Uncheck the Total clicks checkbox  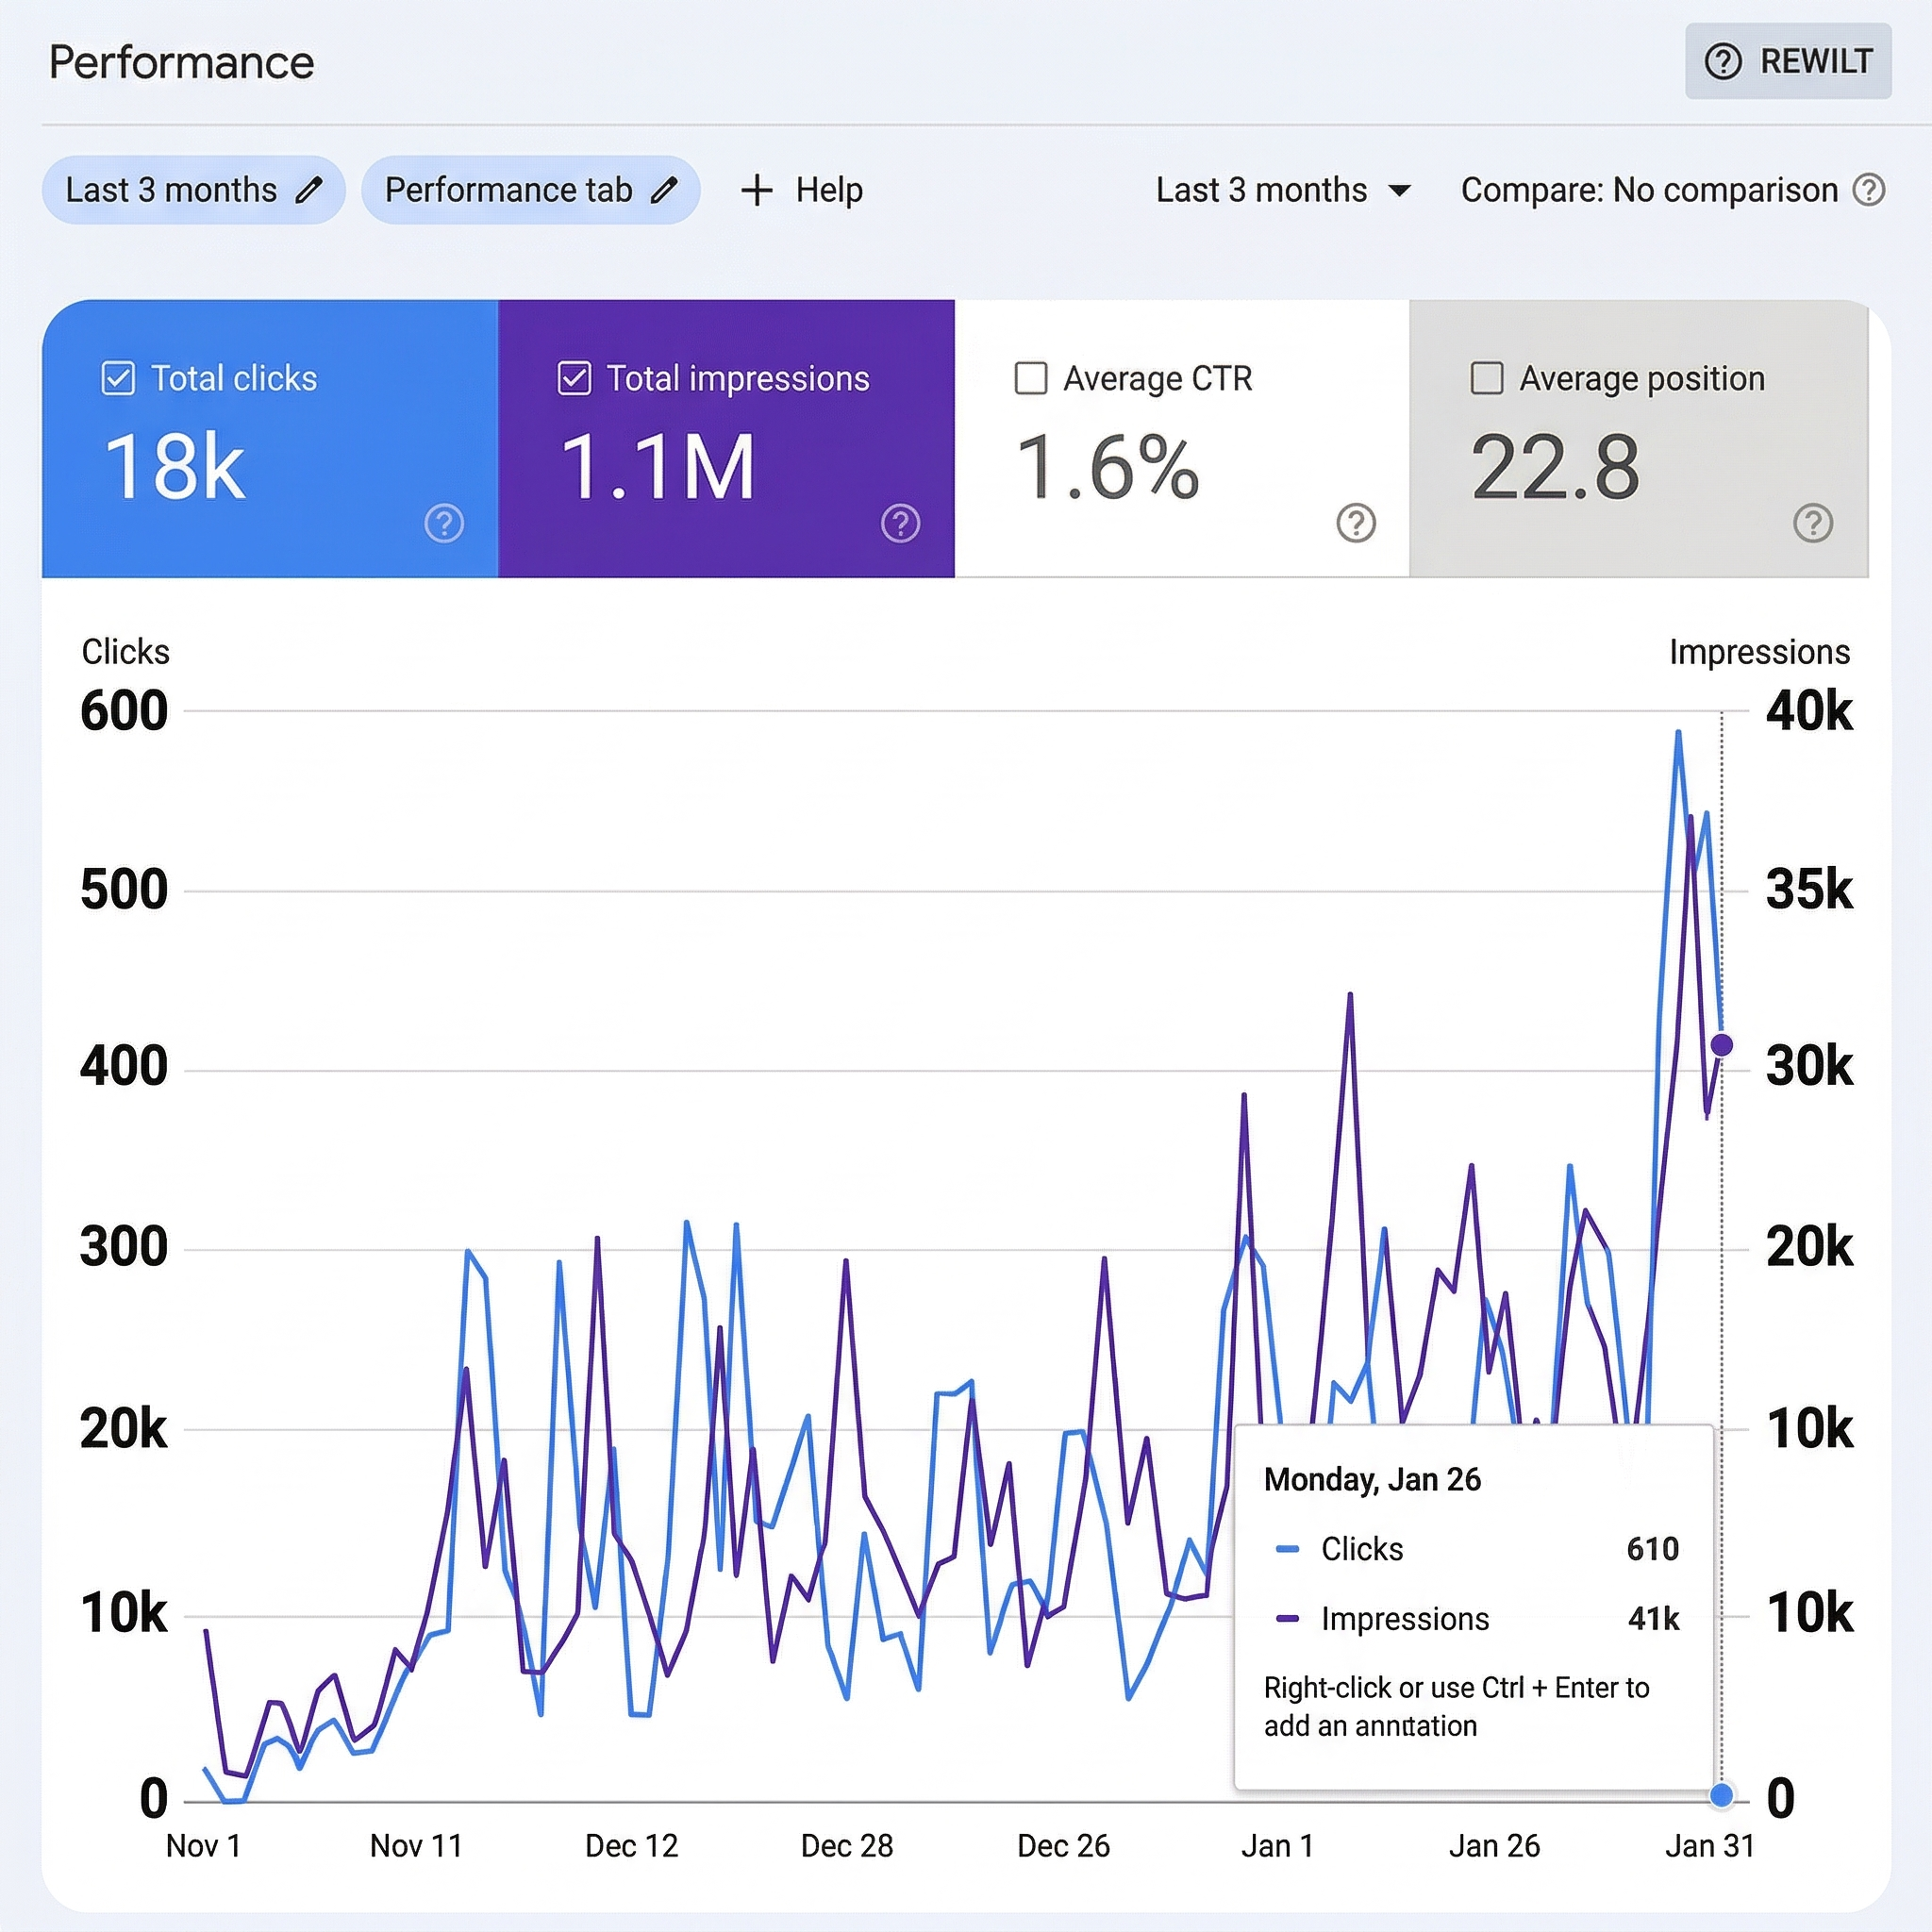coord(117,378)
